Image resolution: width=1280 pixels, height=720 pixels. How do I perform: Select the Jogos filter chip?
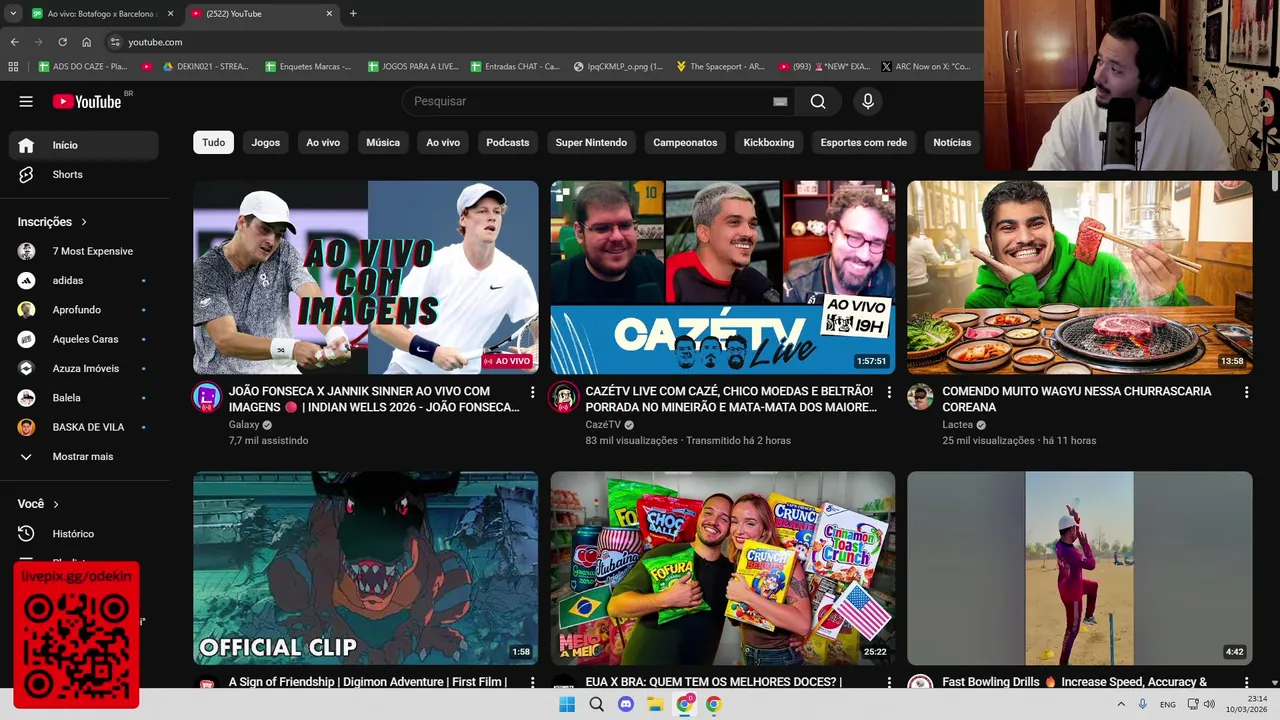265,142
